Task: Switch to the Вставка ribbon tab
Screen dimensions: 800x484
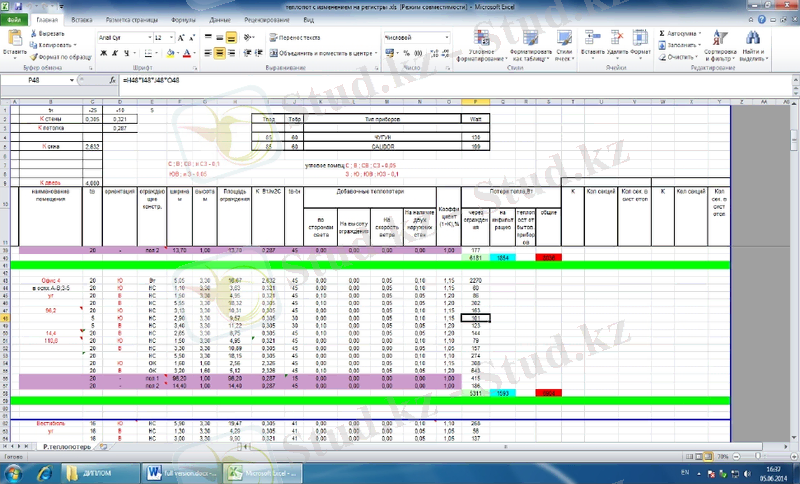Action: [x=83, y=19]
